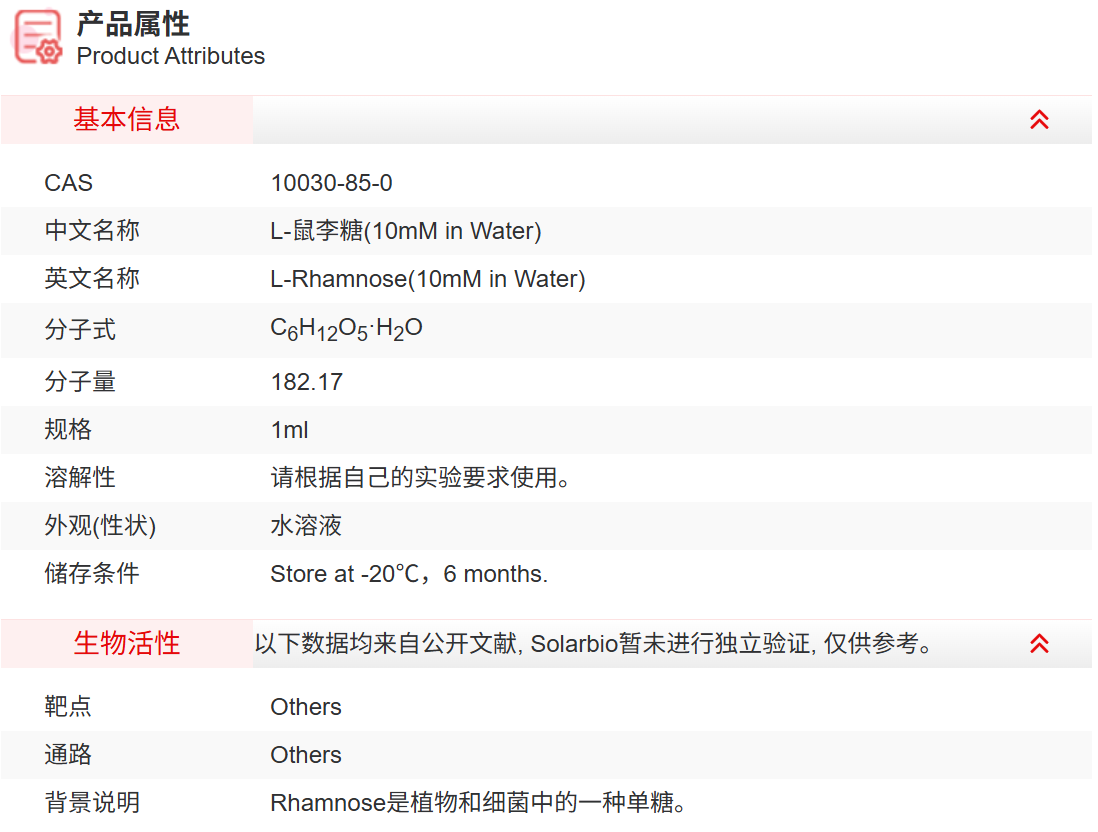Collapse the 基本信息 section via double chevron
Image resolution: width=1098 pixels, height=832 pixels.
[1040, 119]
